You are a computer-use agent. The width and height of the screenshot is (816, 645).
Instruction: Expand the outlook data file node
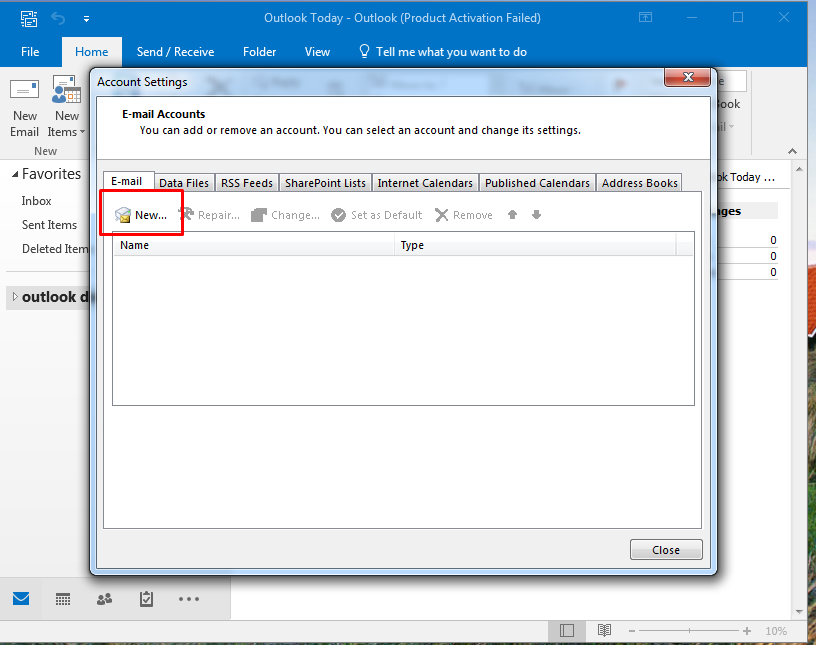point(15,297)
